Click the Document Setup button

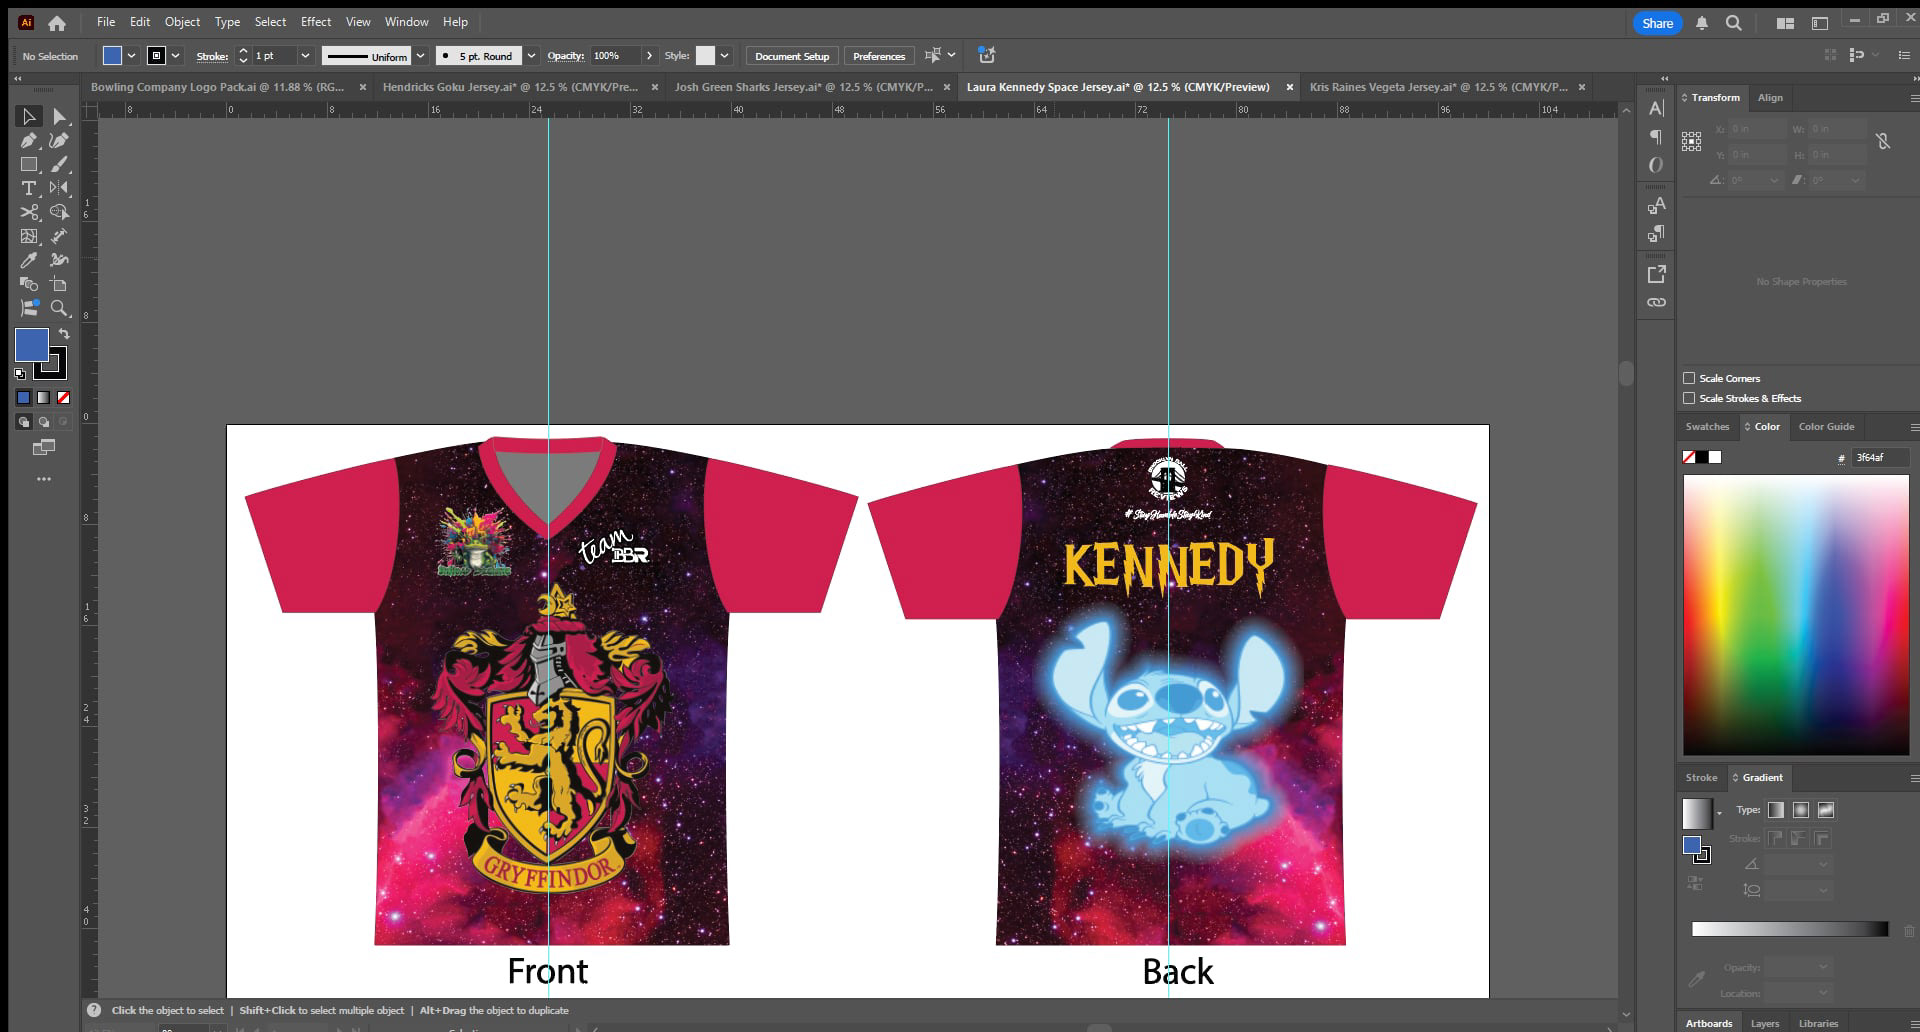tap(792, 56)
